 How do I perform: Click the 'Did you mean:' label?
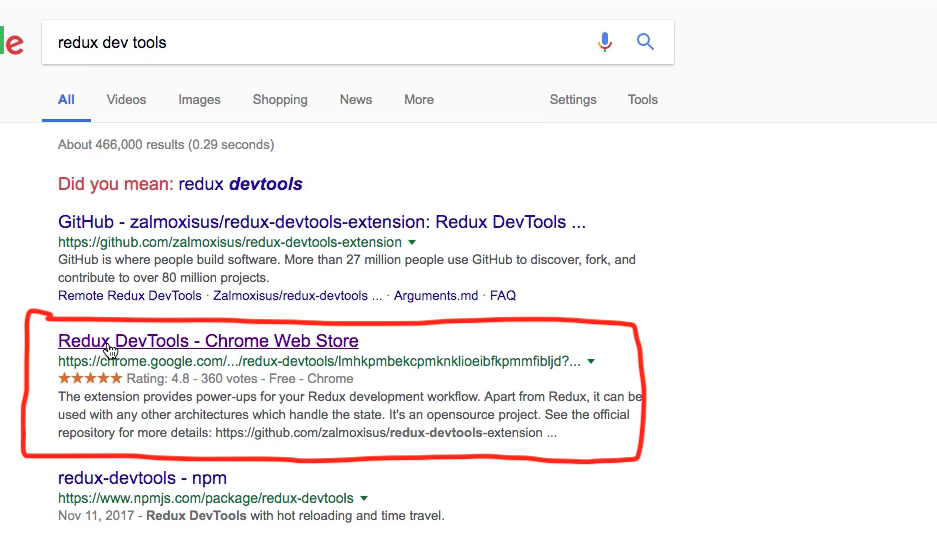point(115,184)
